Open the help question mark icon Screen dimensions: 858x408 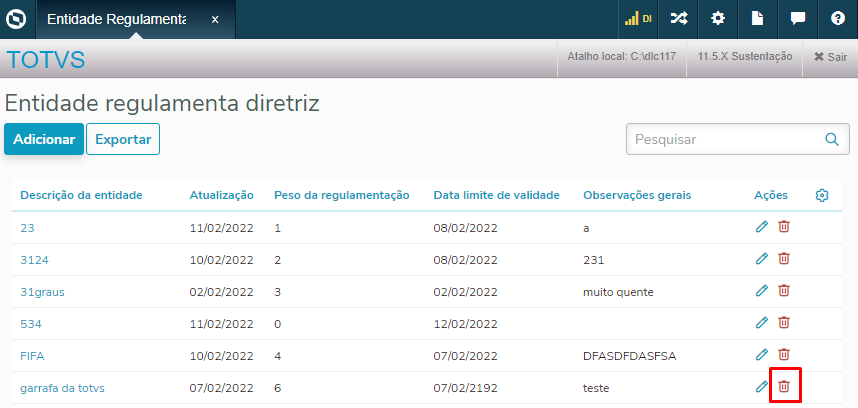pos(838,19)
